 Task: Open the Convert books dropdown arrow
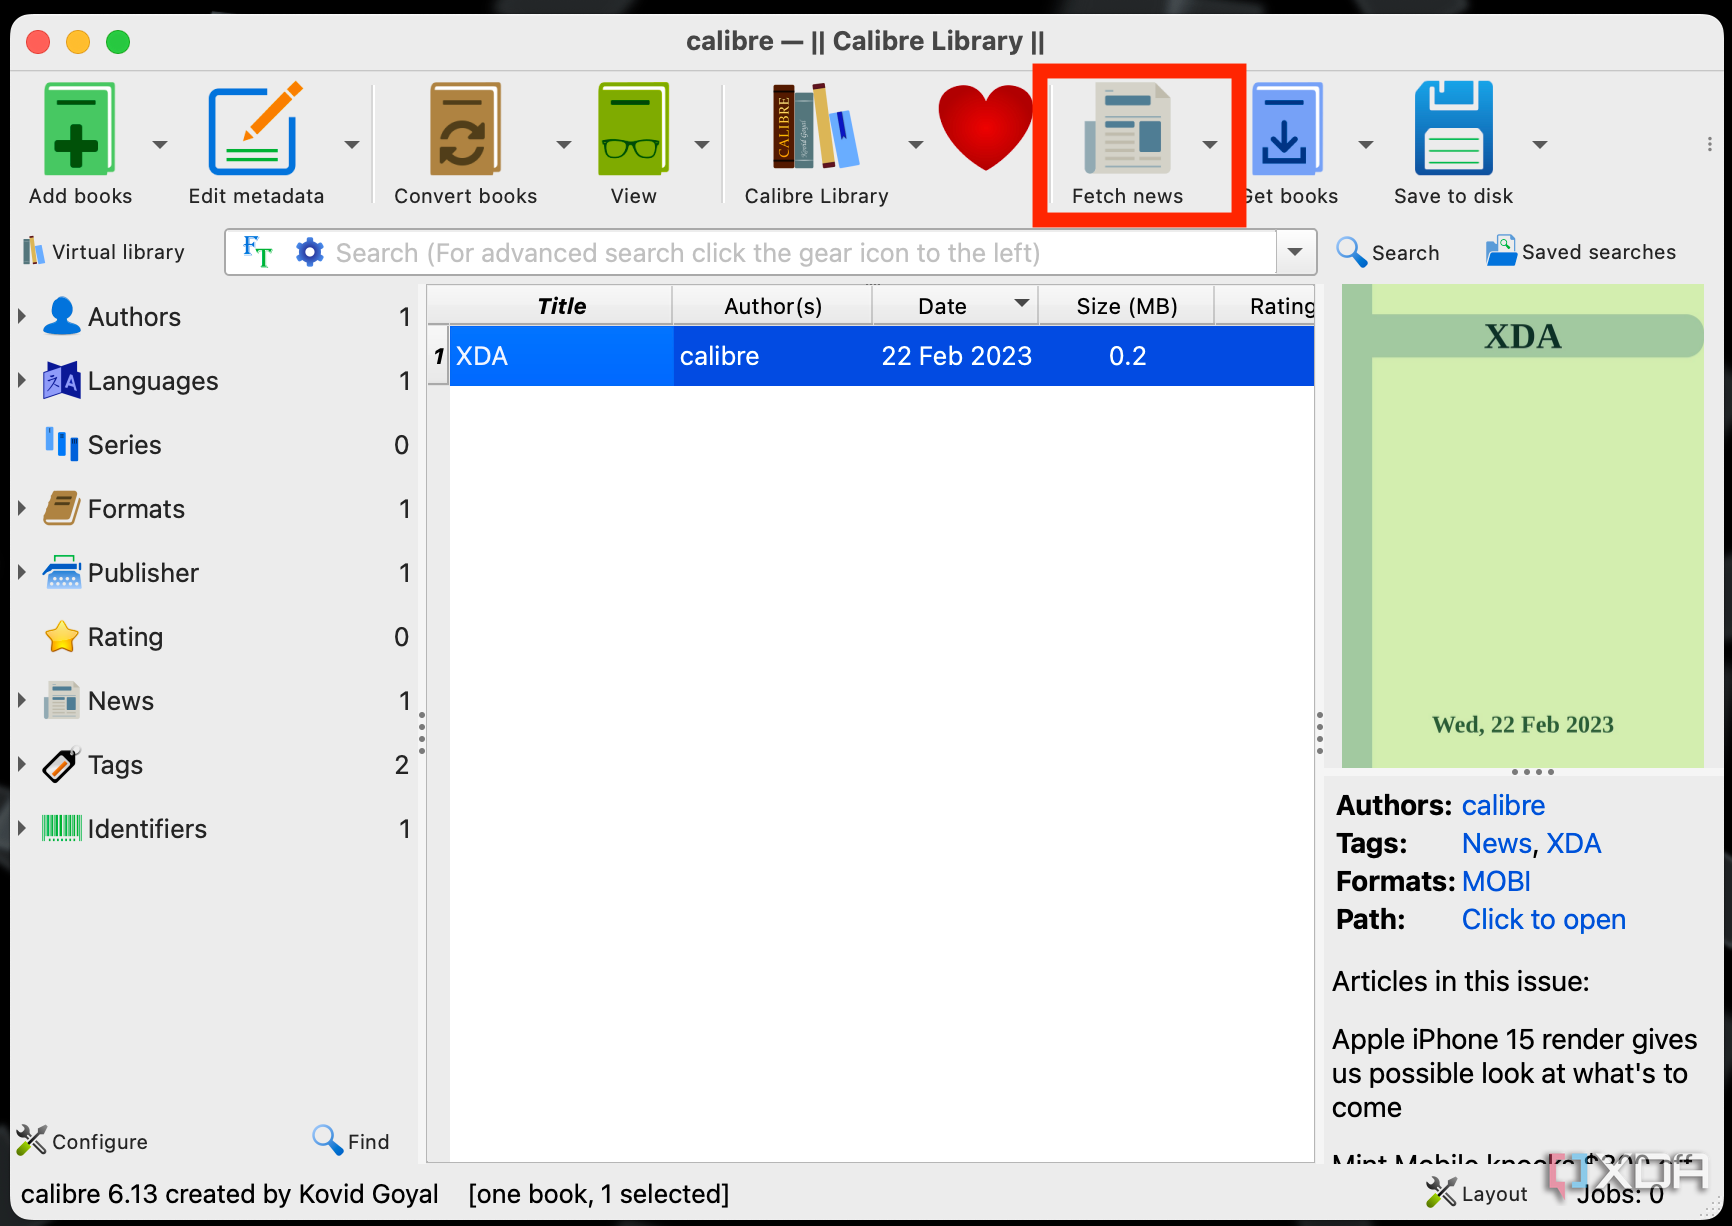coord(563,145)
